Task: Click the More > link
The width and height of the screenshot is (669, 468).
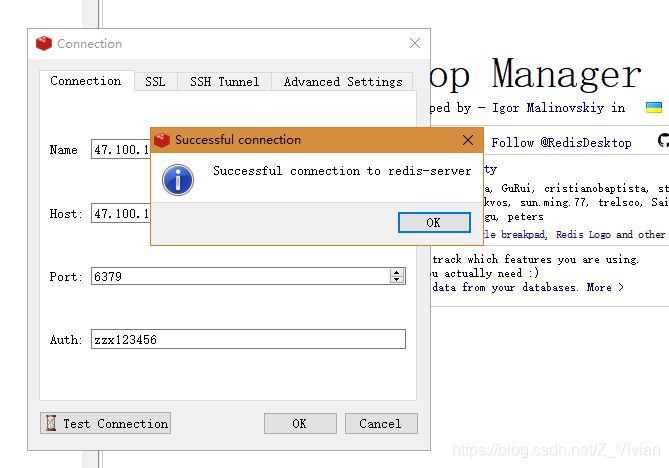Action: 605,288
